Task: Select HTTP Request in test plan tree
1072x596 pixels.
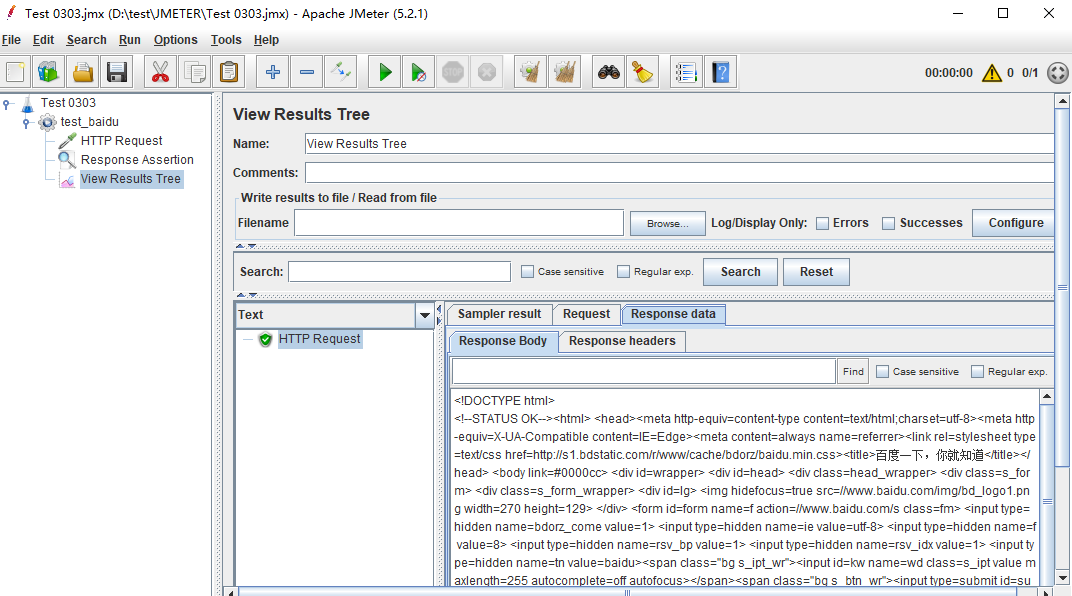Action: (121, 141)
